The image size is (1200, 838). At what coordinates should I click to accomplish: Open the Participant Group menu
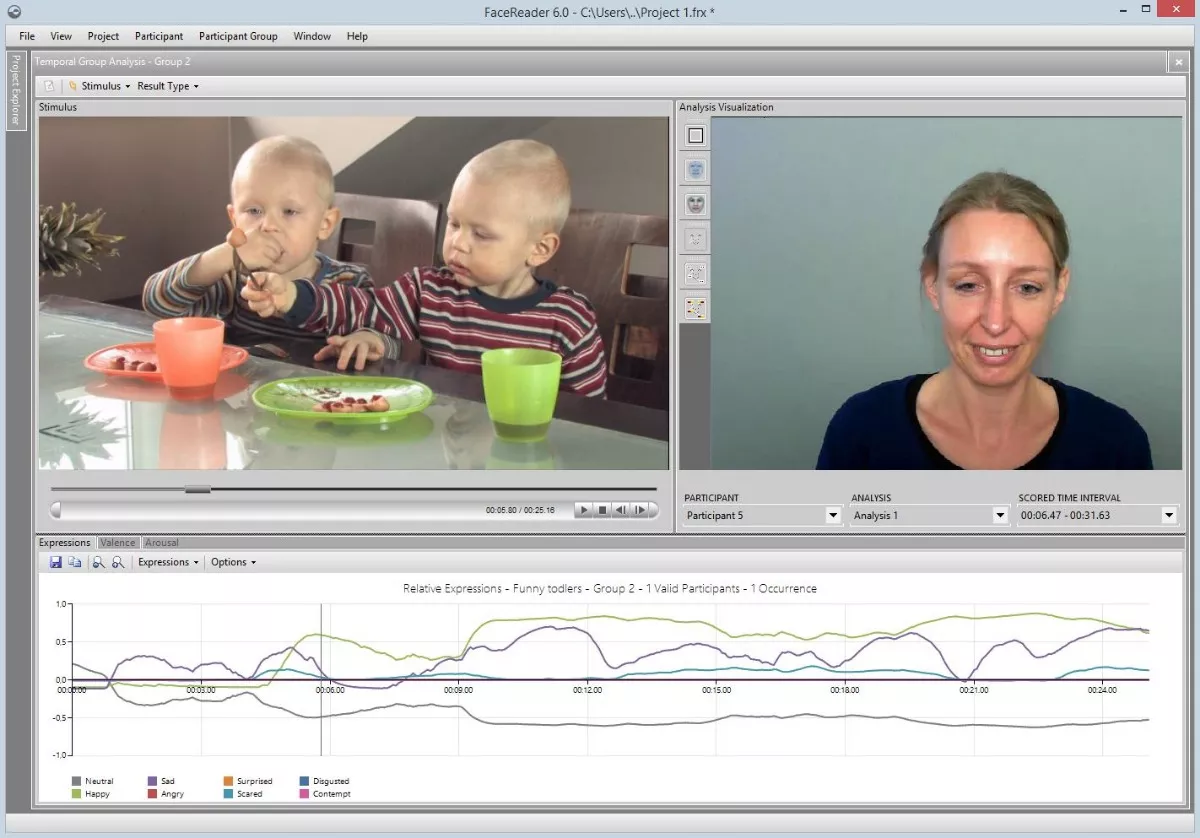click(x=238, y=36)
